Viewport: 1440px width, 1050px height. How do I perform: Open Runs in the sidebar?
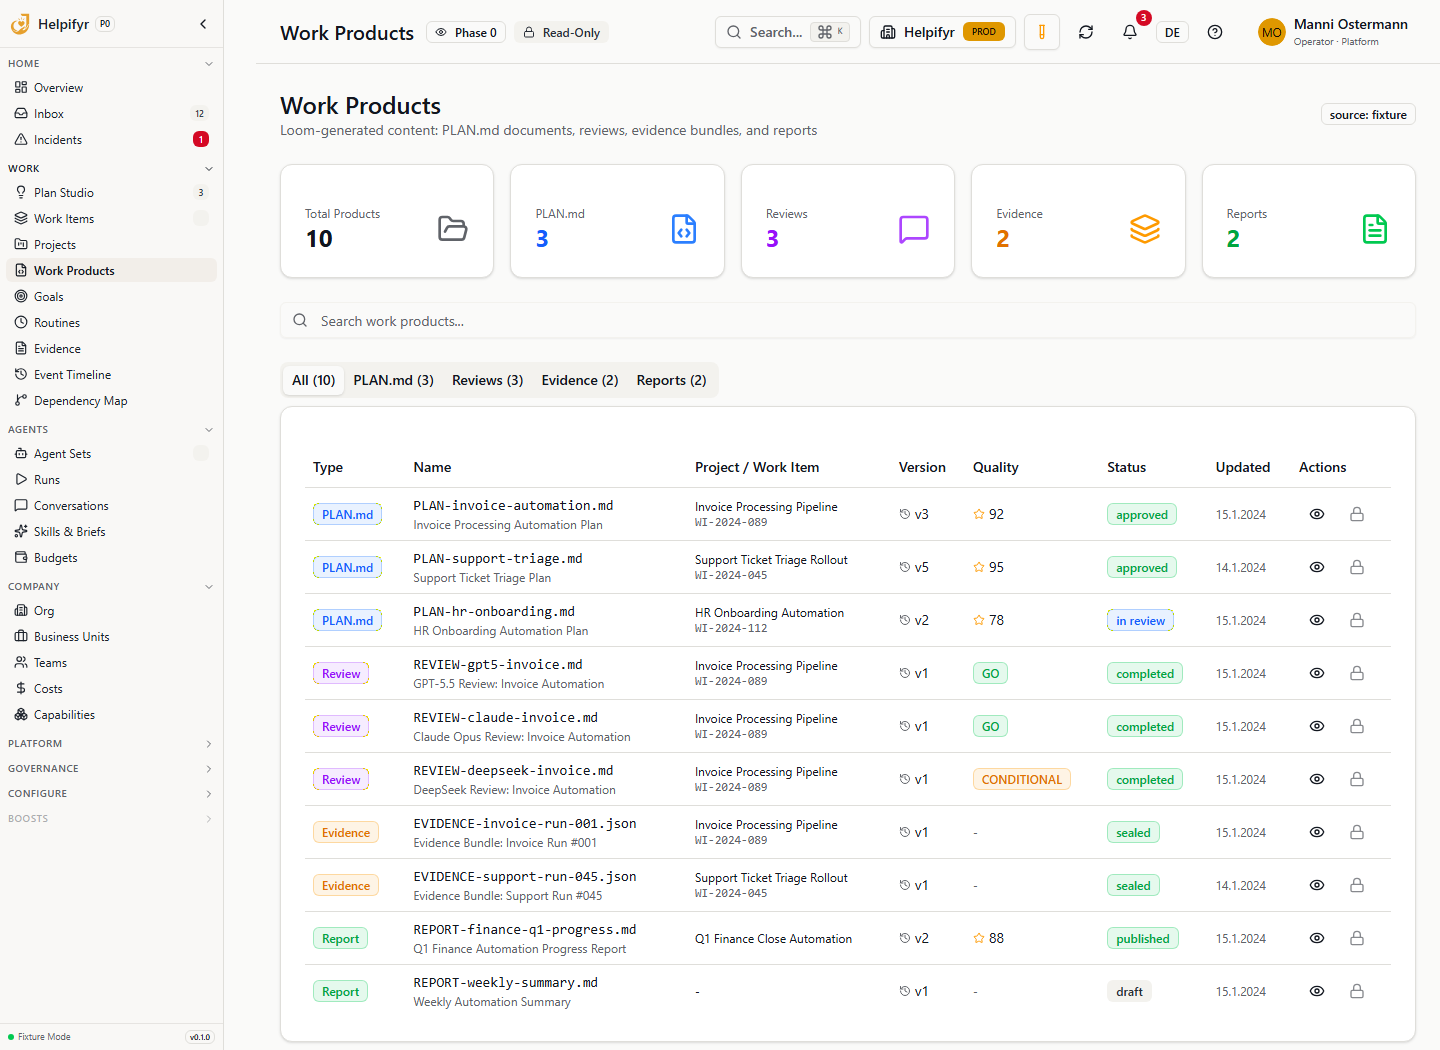coord(111,480)
